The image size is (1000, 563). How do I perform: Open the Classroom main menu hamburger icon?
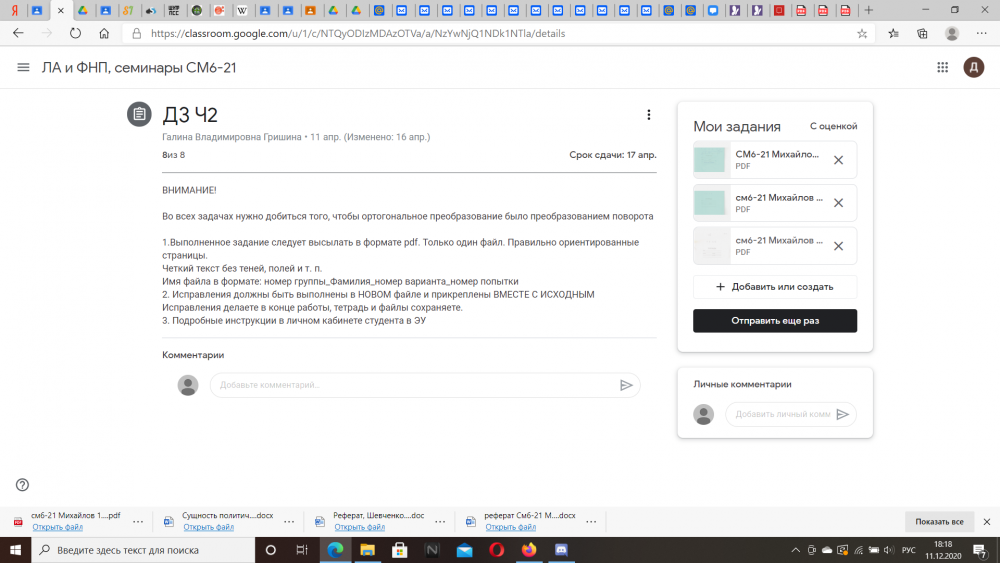point(23,67)
